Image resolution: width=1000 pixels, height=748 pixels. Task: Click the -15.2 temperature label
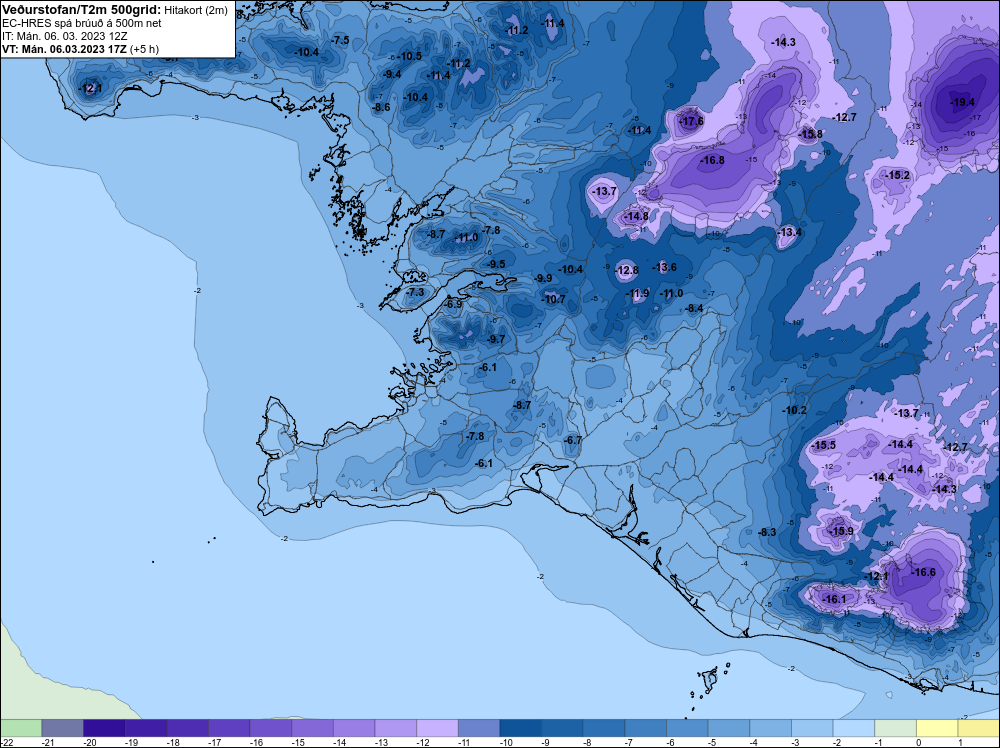pos(897,175)
